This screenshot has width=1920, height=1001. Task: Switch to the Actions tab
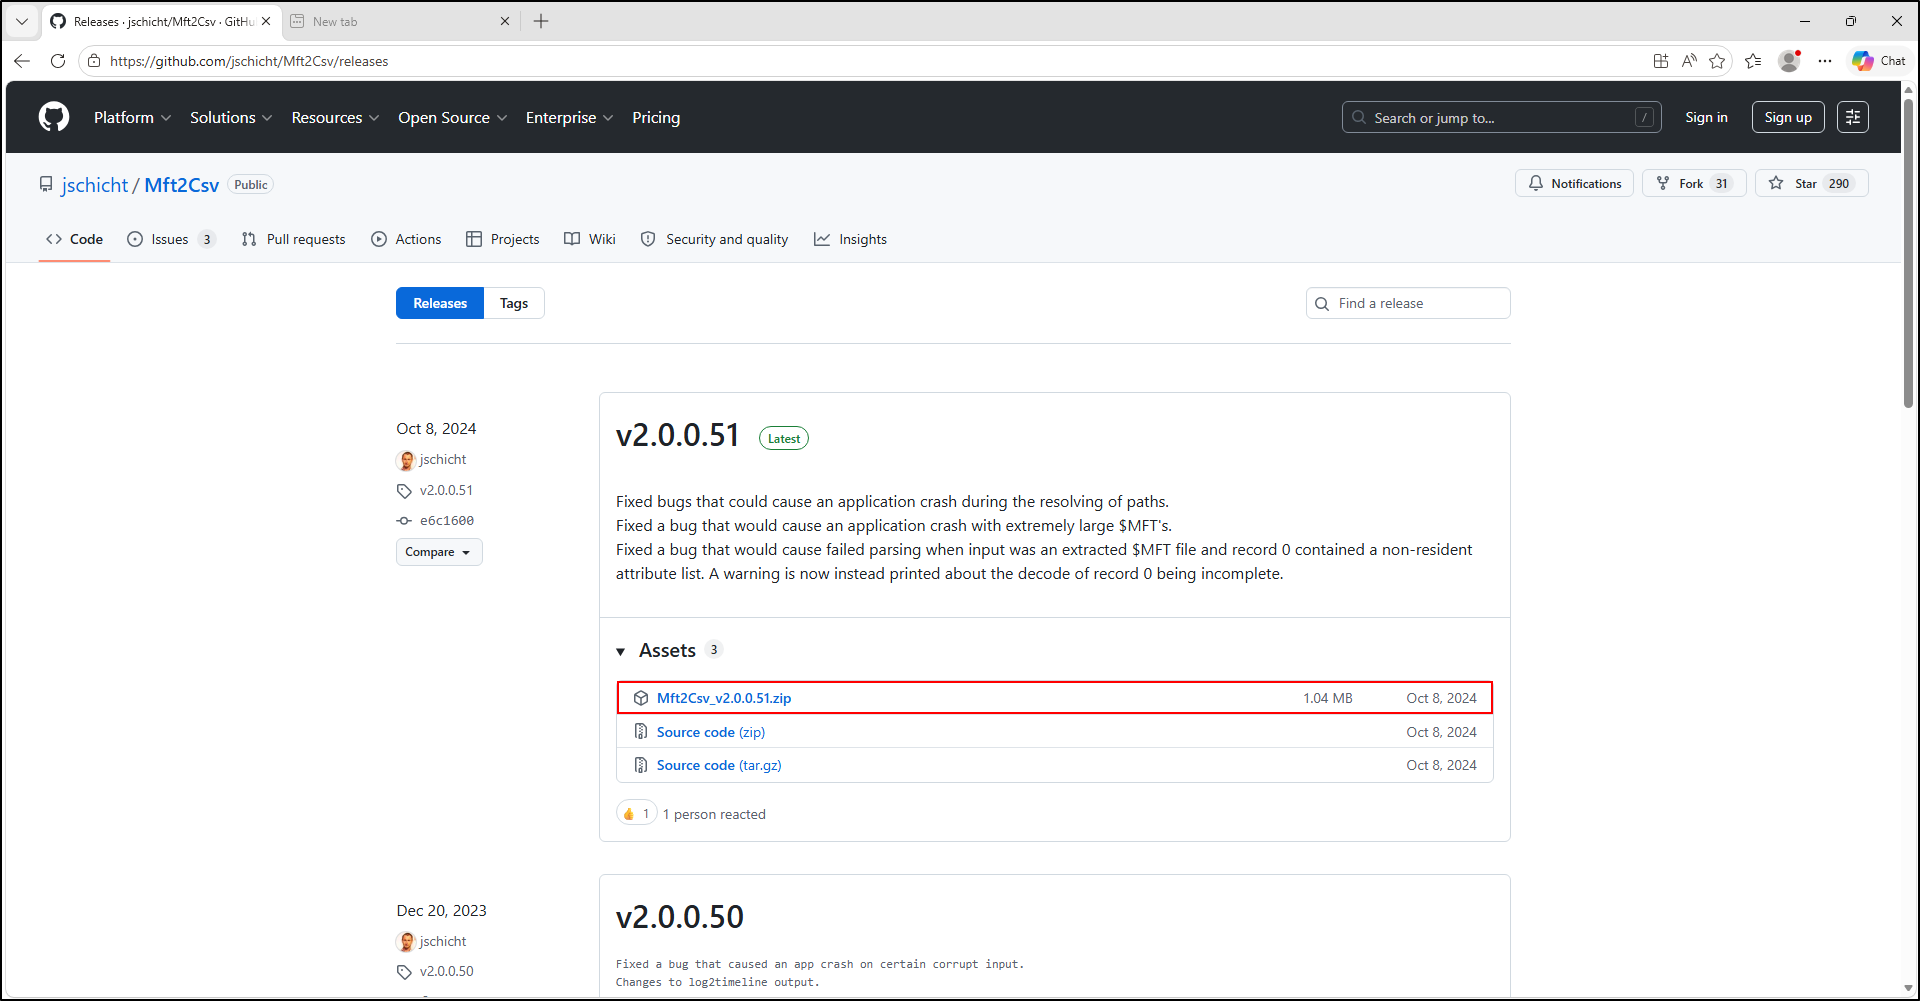click(x=406, y=239)
